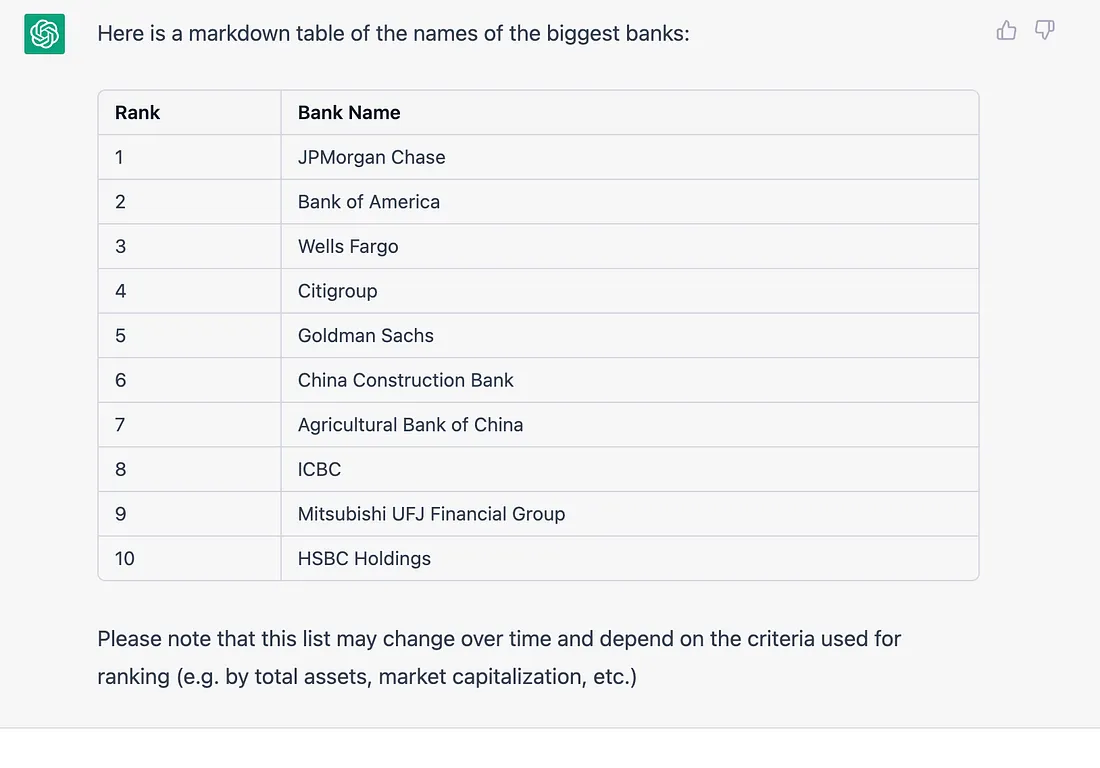Click the rank number 10 cell
This screenshot has height=768, width=1100.
189,558
